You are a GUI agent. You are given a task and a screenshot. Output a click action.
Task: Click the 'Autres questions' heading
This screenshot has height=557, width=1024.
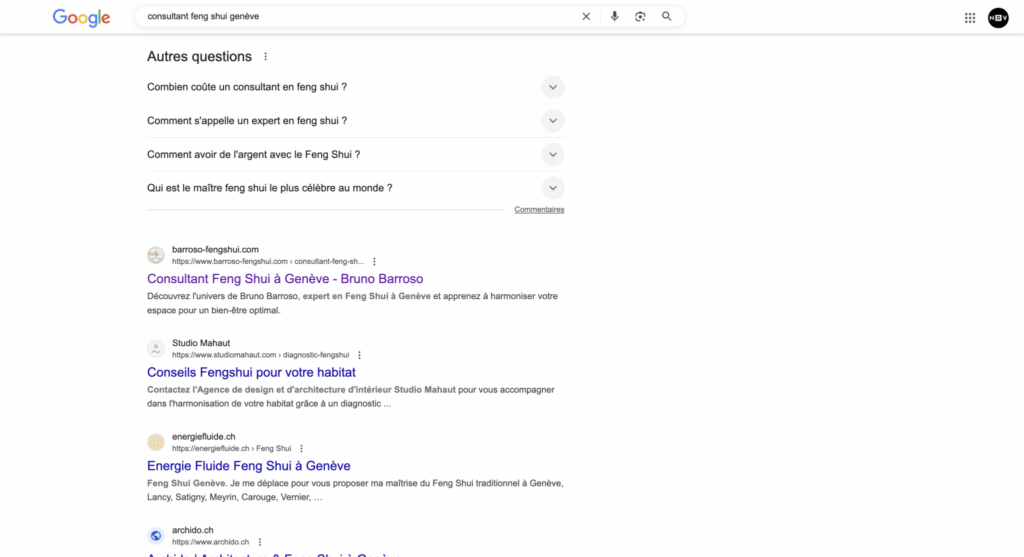tap(199, 57)
